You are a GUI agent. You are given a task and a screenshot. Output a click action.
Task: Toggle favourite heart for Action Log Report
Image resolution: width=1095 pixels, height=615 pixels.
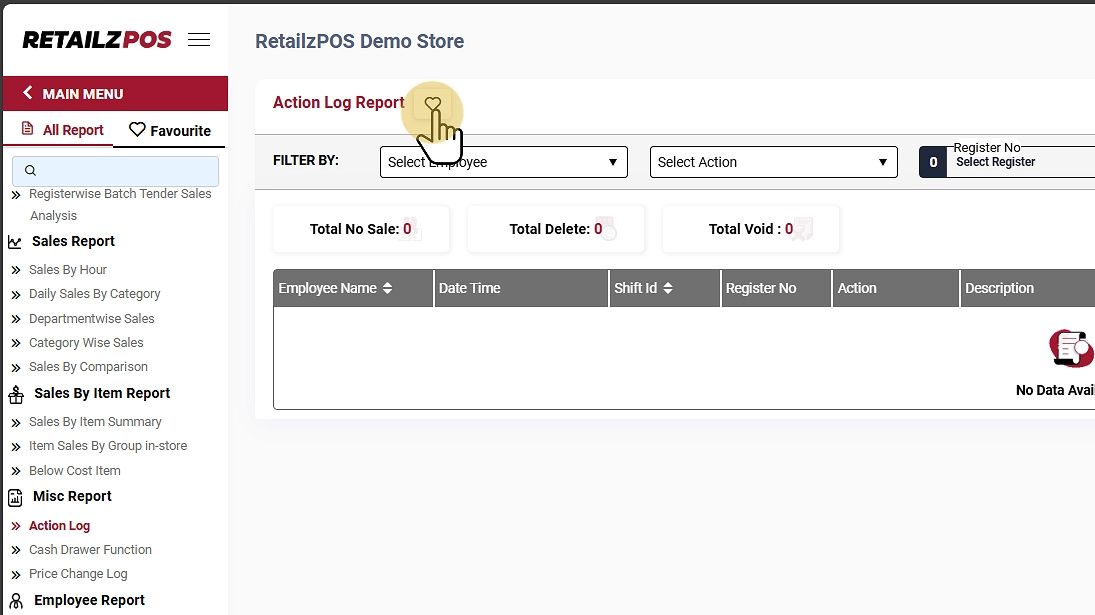[432, 104]
